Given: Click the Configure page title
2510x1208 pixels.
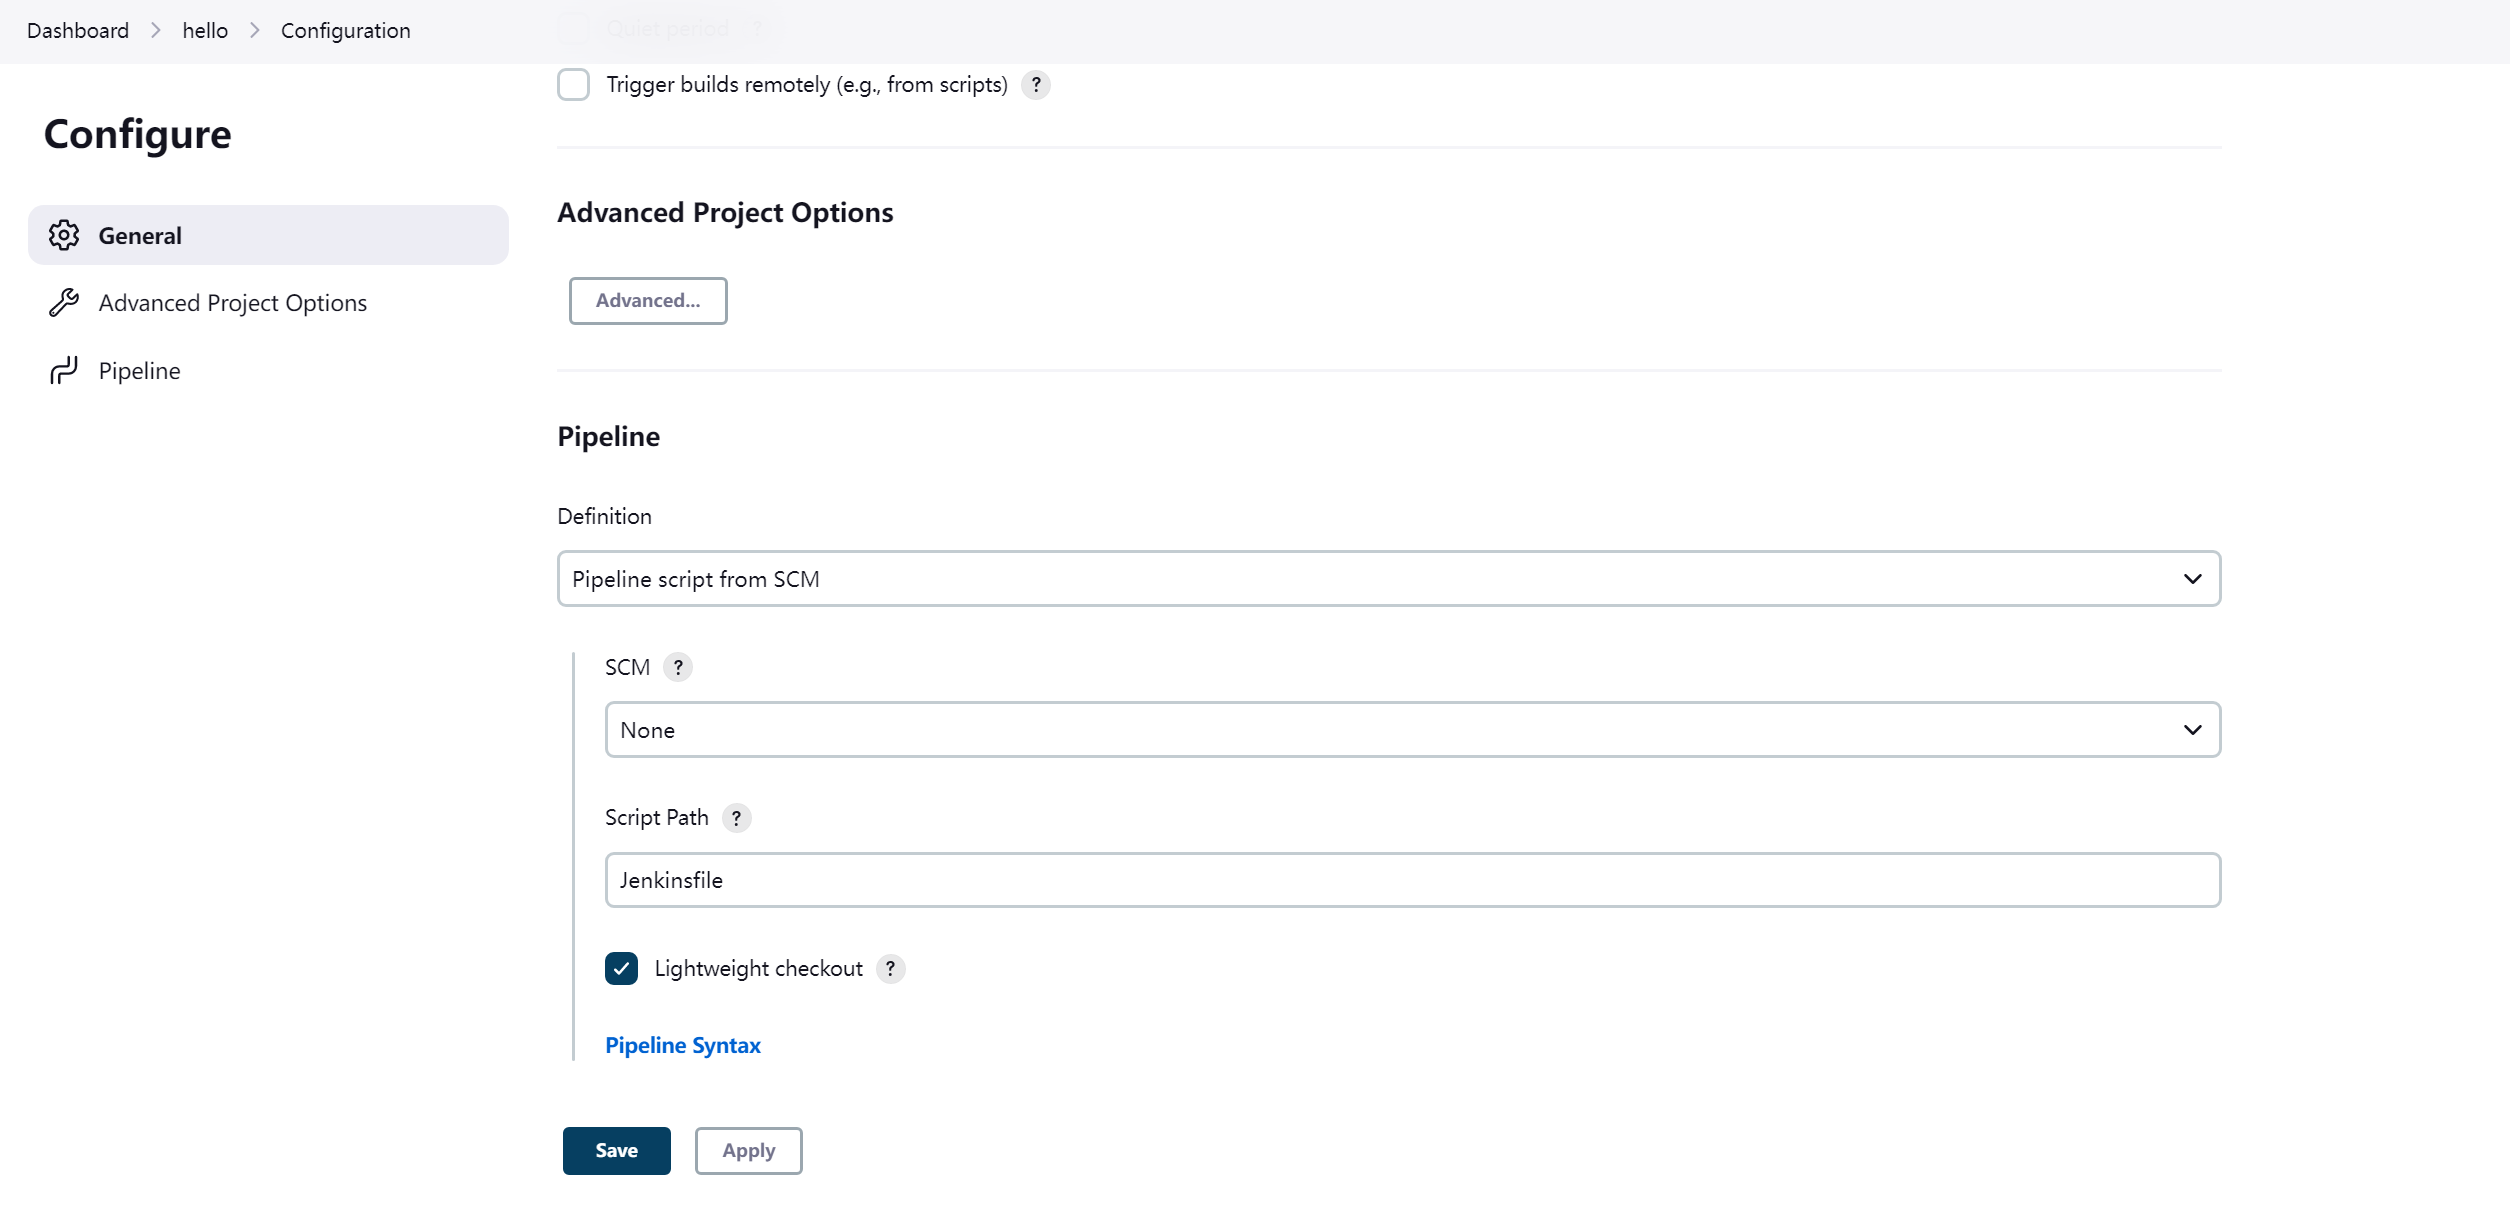Looking at the screenshot, I should (138, 135).
